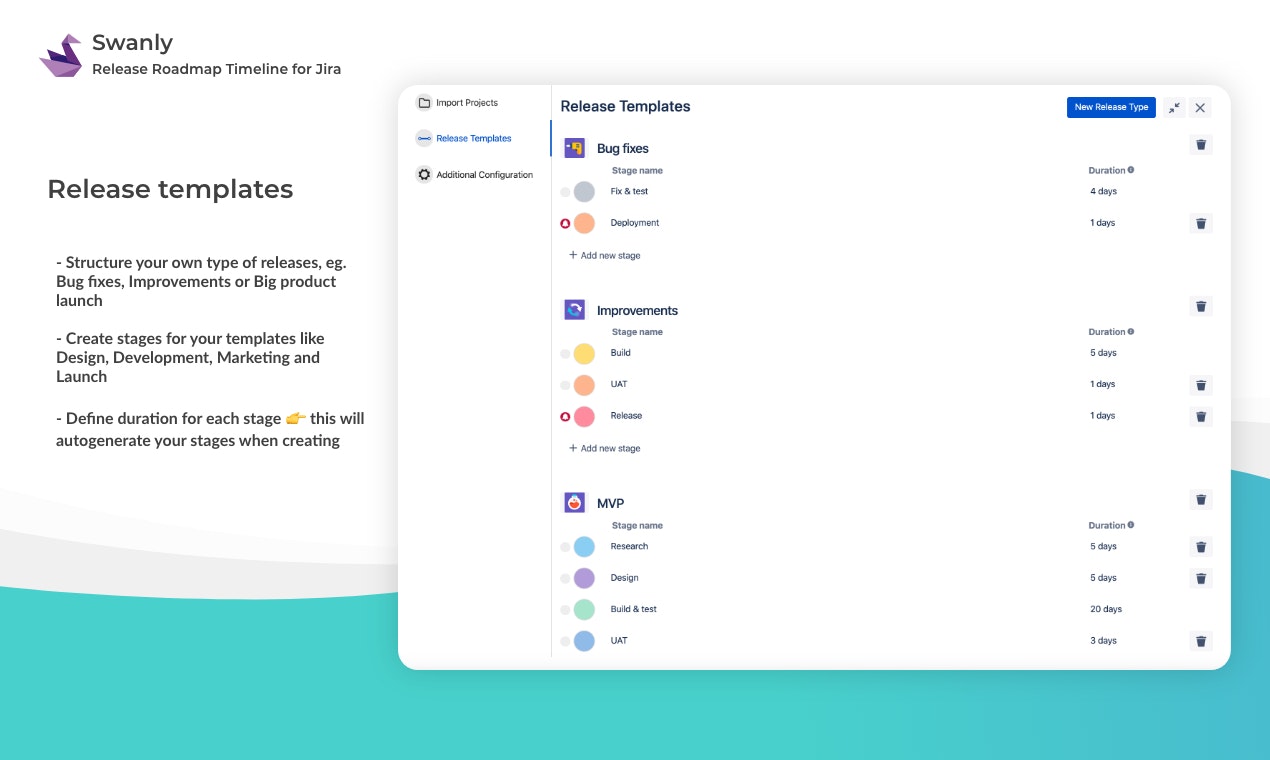Click the New Release Type button
The width and height of the screenshot is (1270, 760).
click(x=1111, y=107)
